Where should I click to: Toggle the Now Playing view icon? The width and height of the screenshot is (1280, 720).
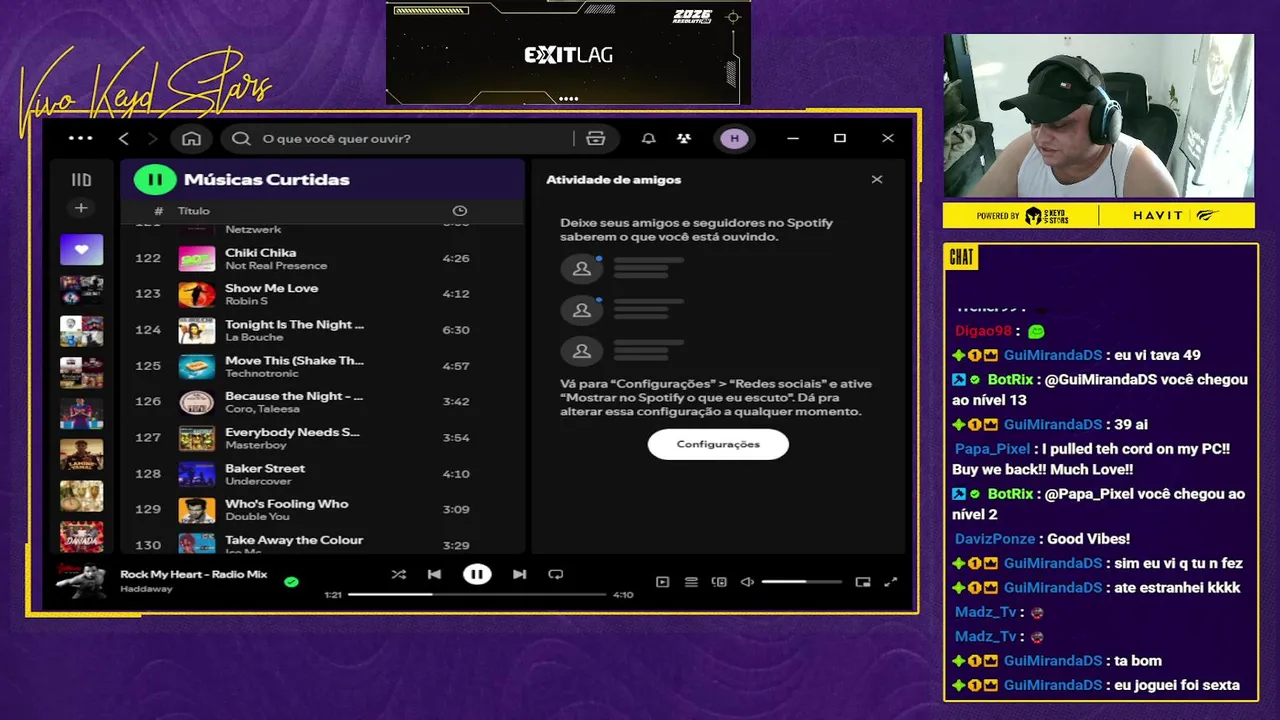(662, 582)
